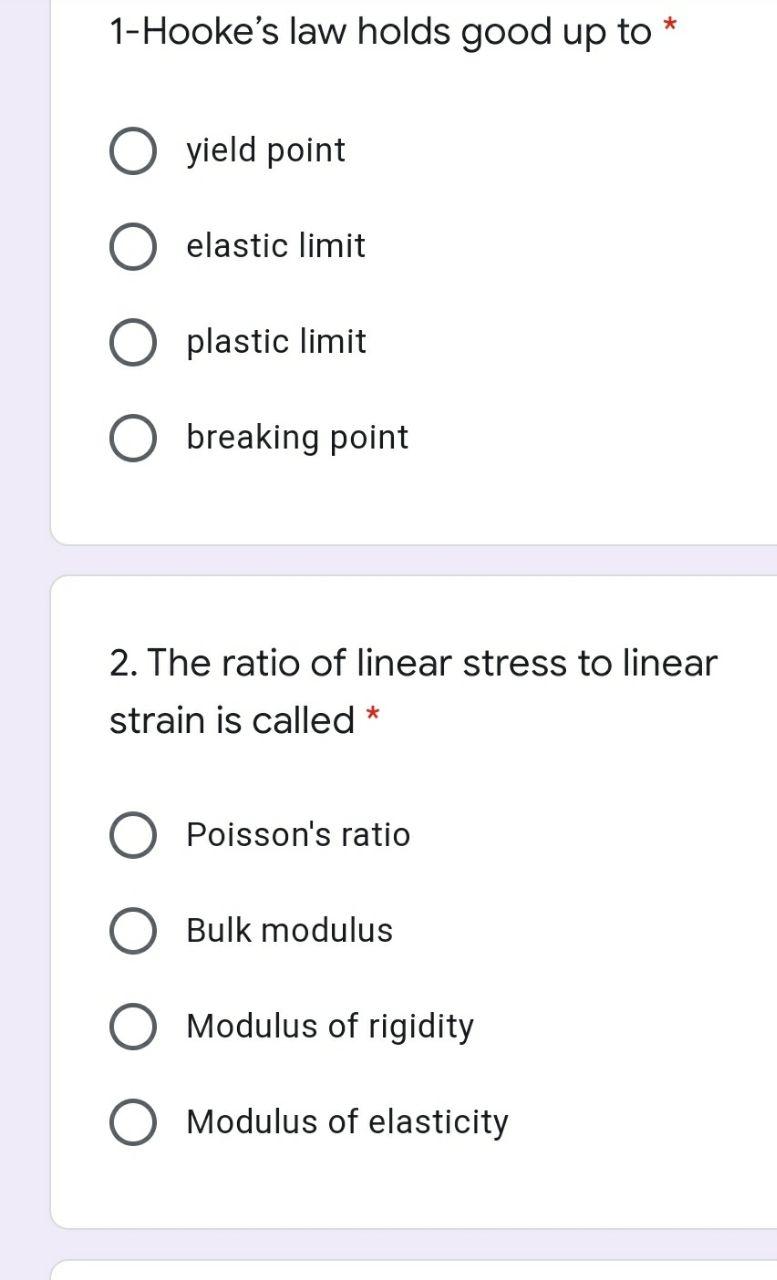Click the red asterisk after 'strain is called'

point(372,713)
